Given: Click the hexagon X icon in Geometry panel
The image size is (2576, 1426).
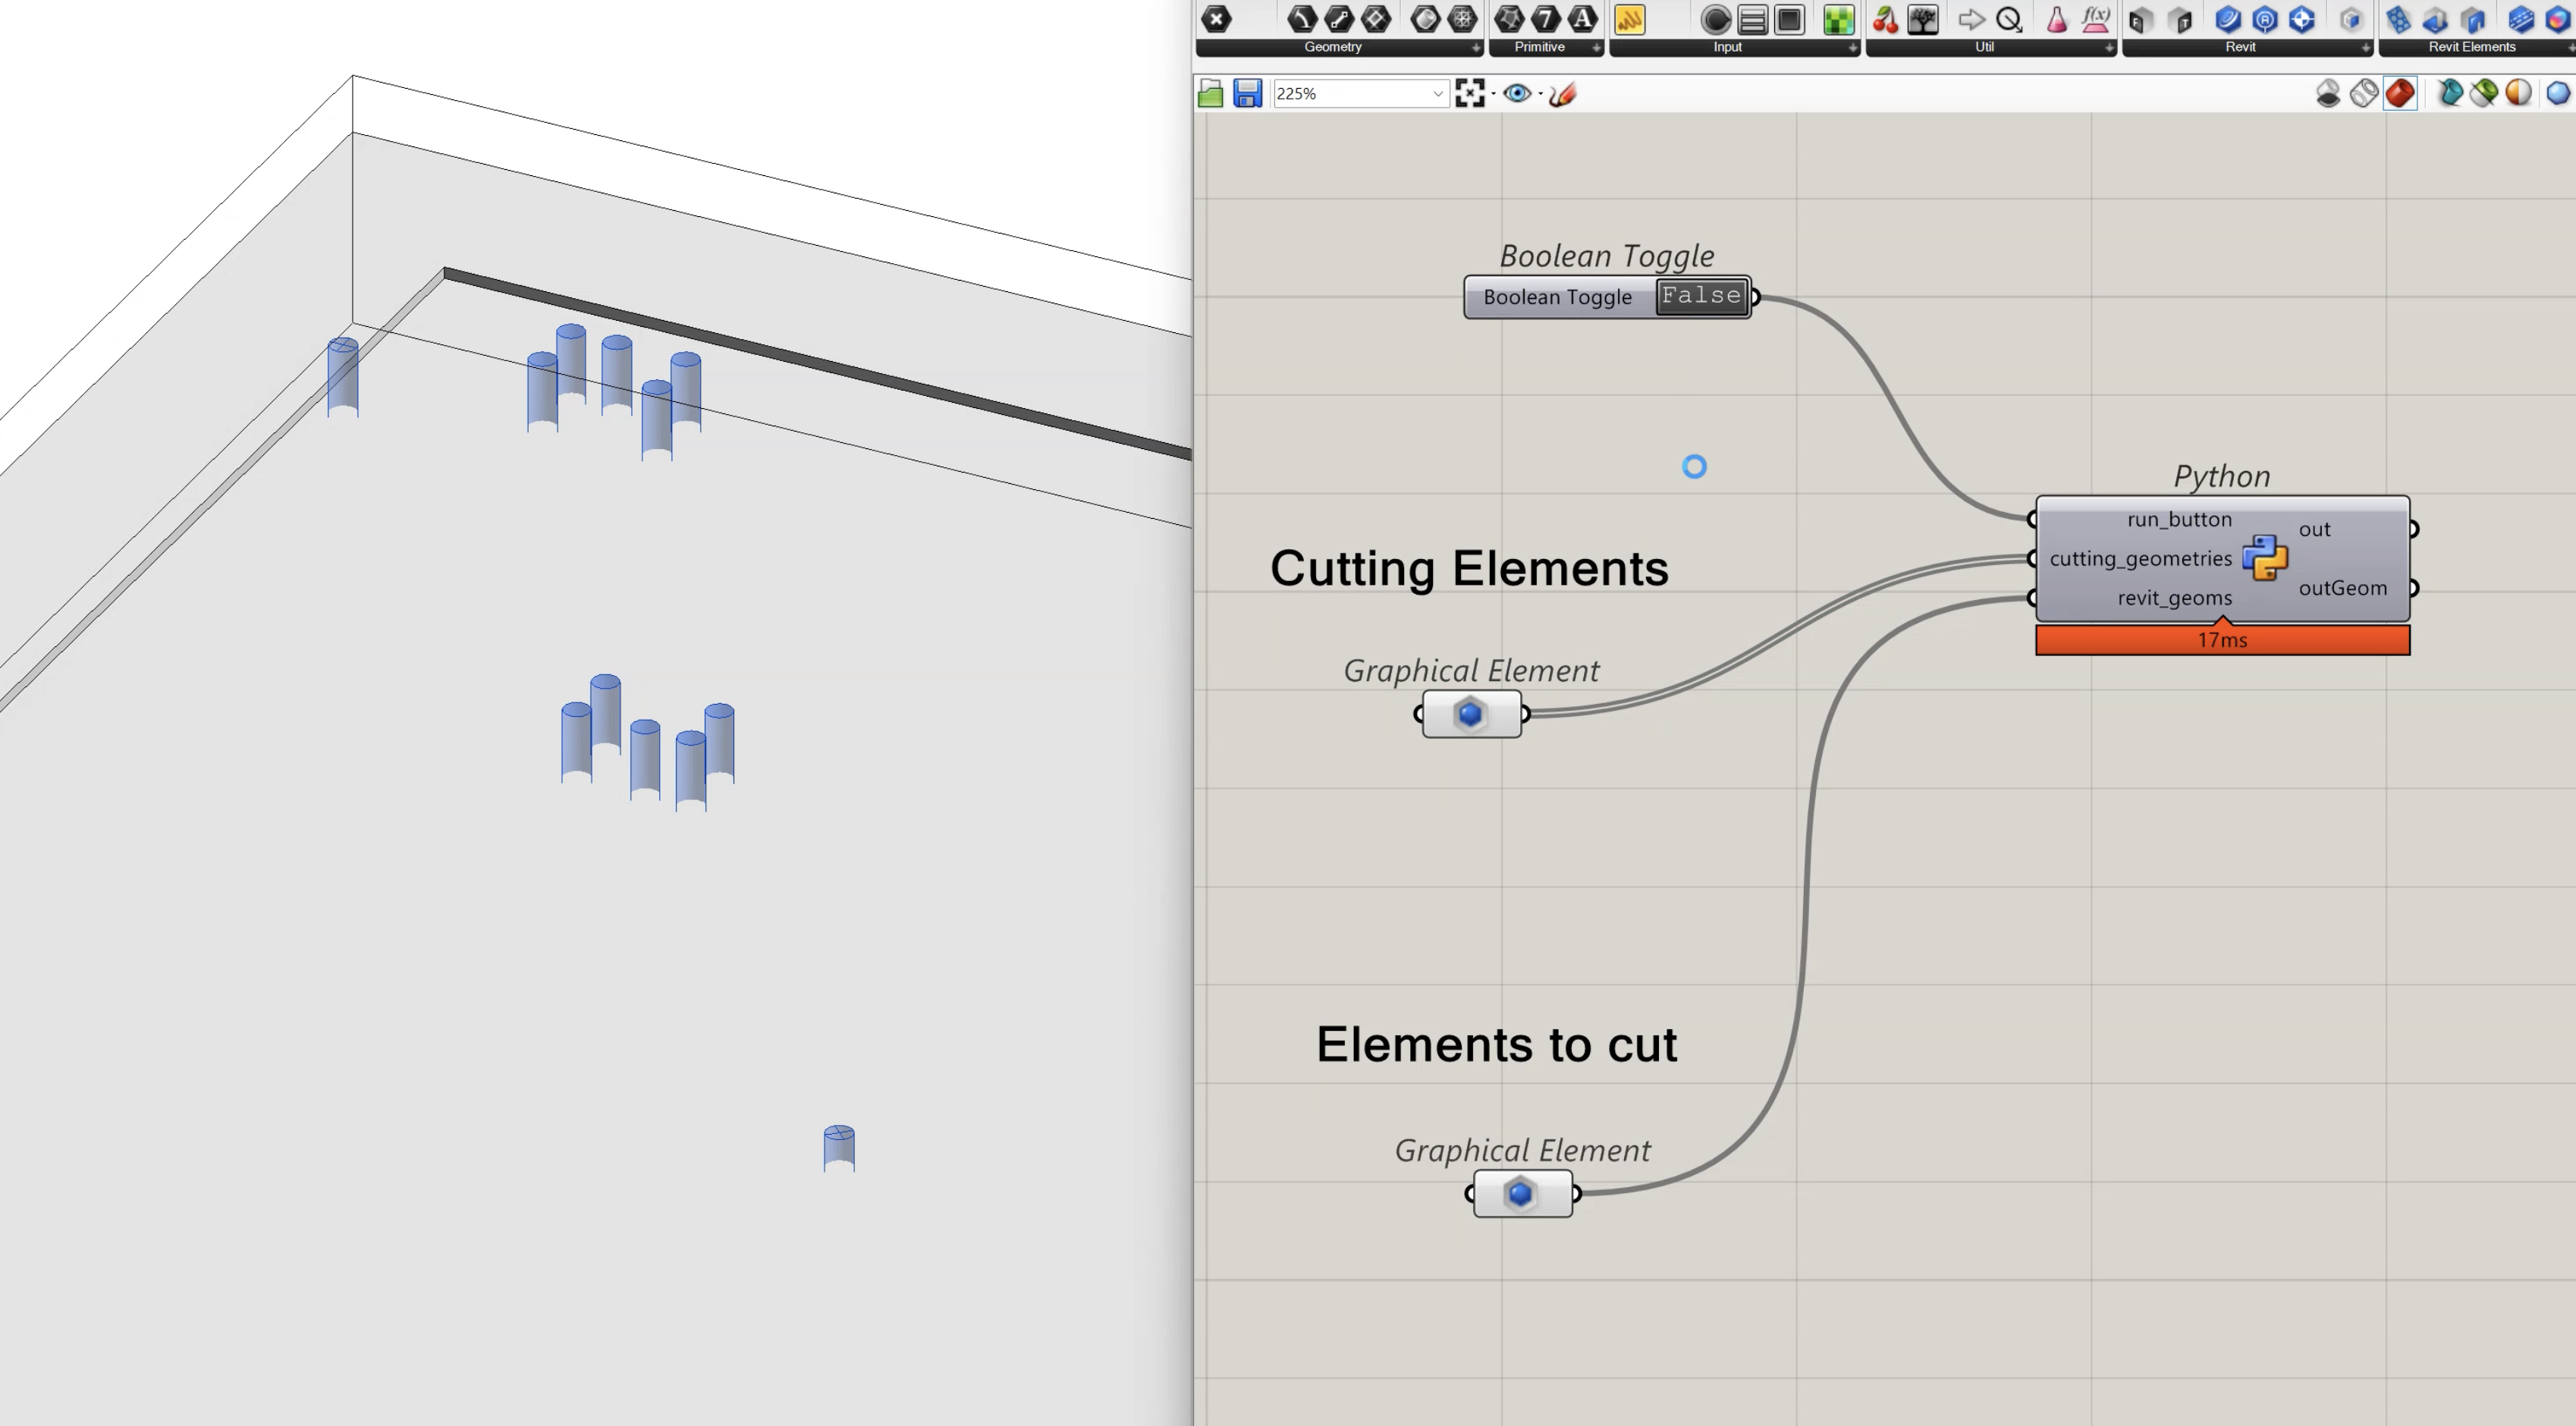Looking at the screenshot, I should [x=1216, y=19].
